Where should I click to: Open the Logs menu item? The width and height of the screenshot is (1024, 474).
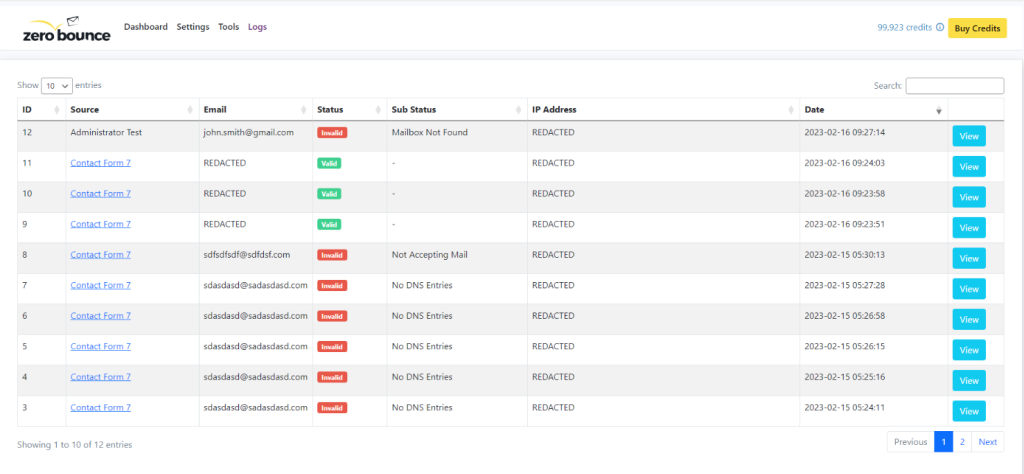(x=257, y=27)
